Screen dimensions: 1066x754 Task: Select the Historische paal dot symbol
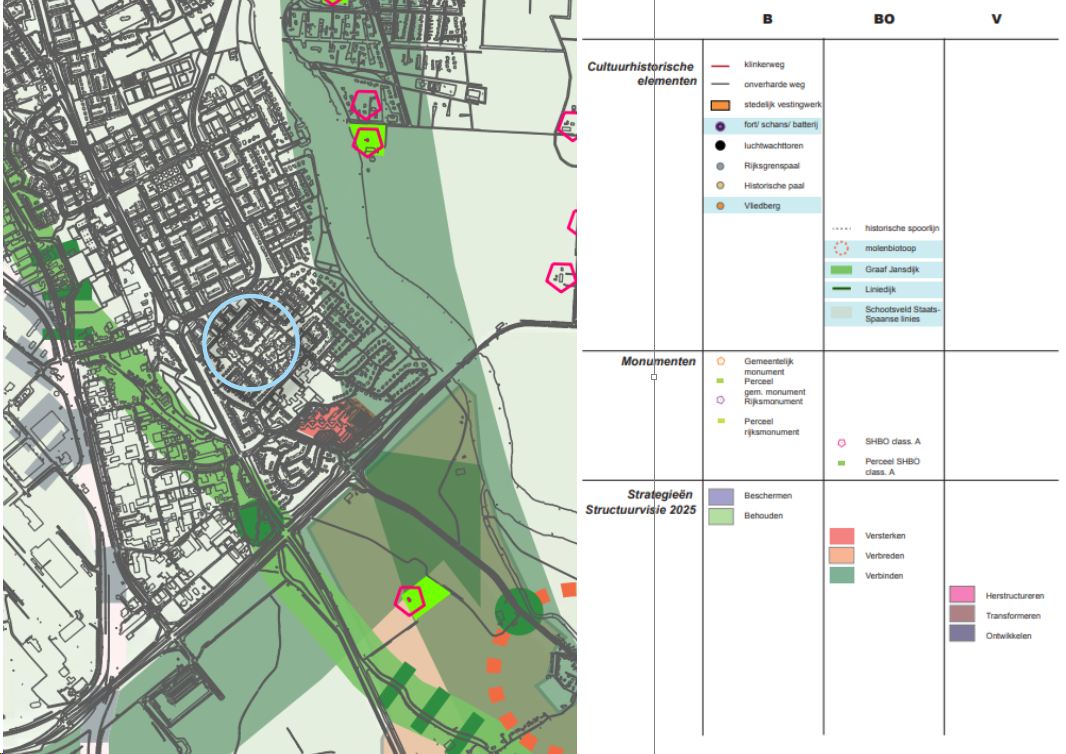click(720, 186)
